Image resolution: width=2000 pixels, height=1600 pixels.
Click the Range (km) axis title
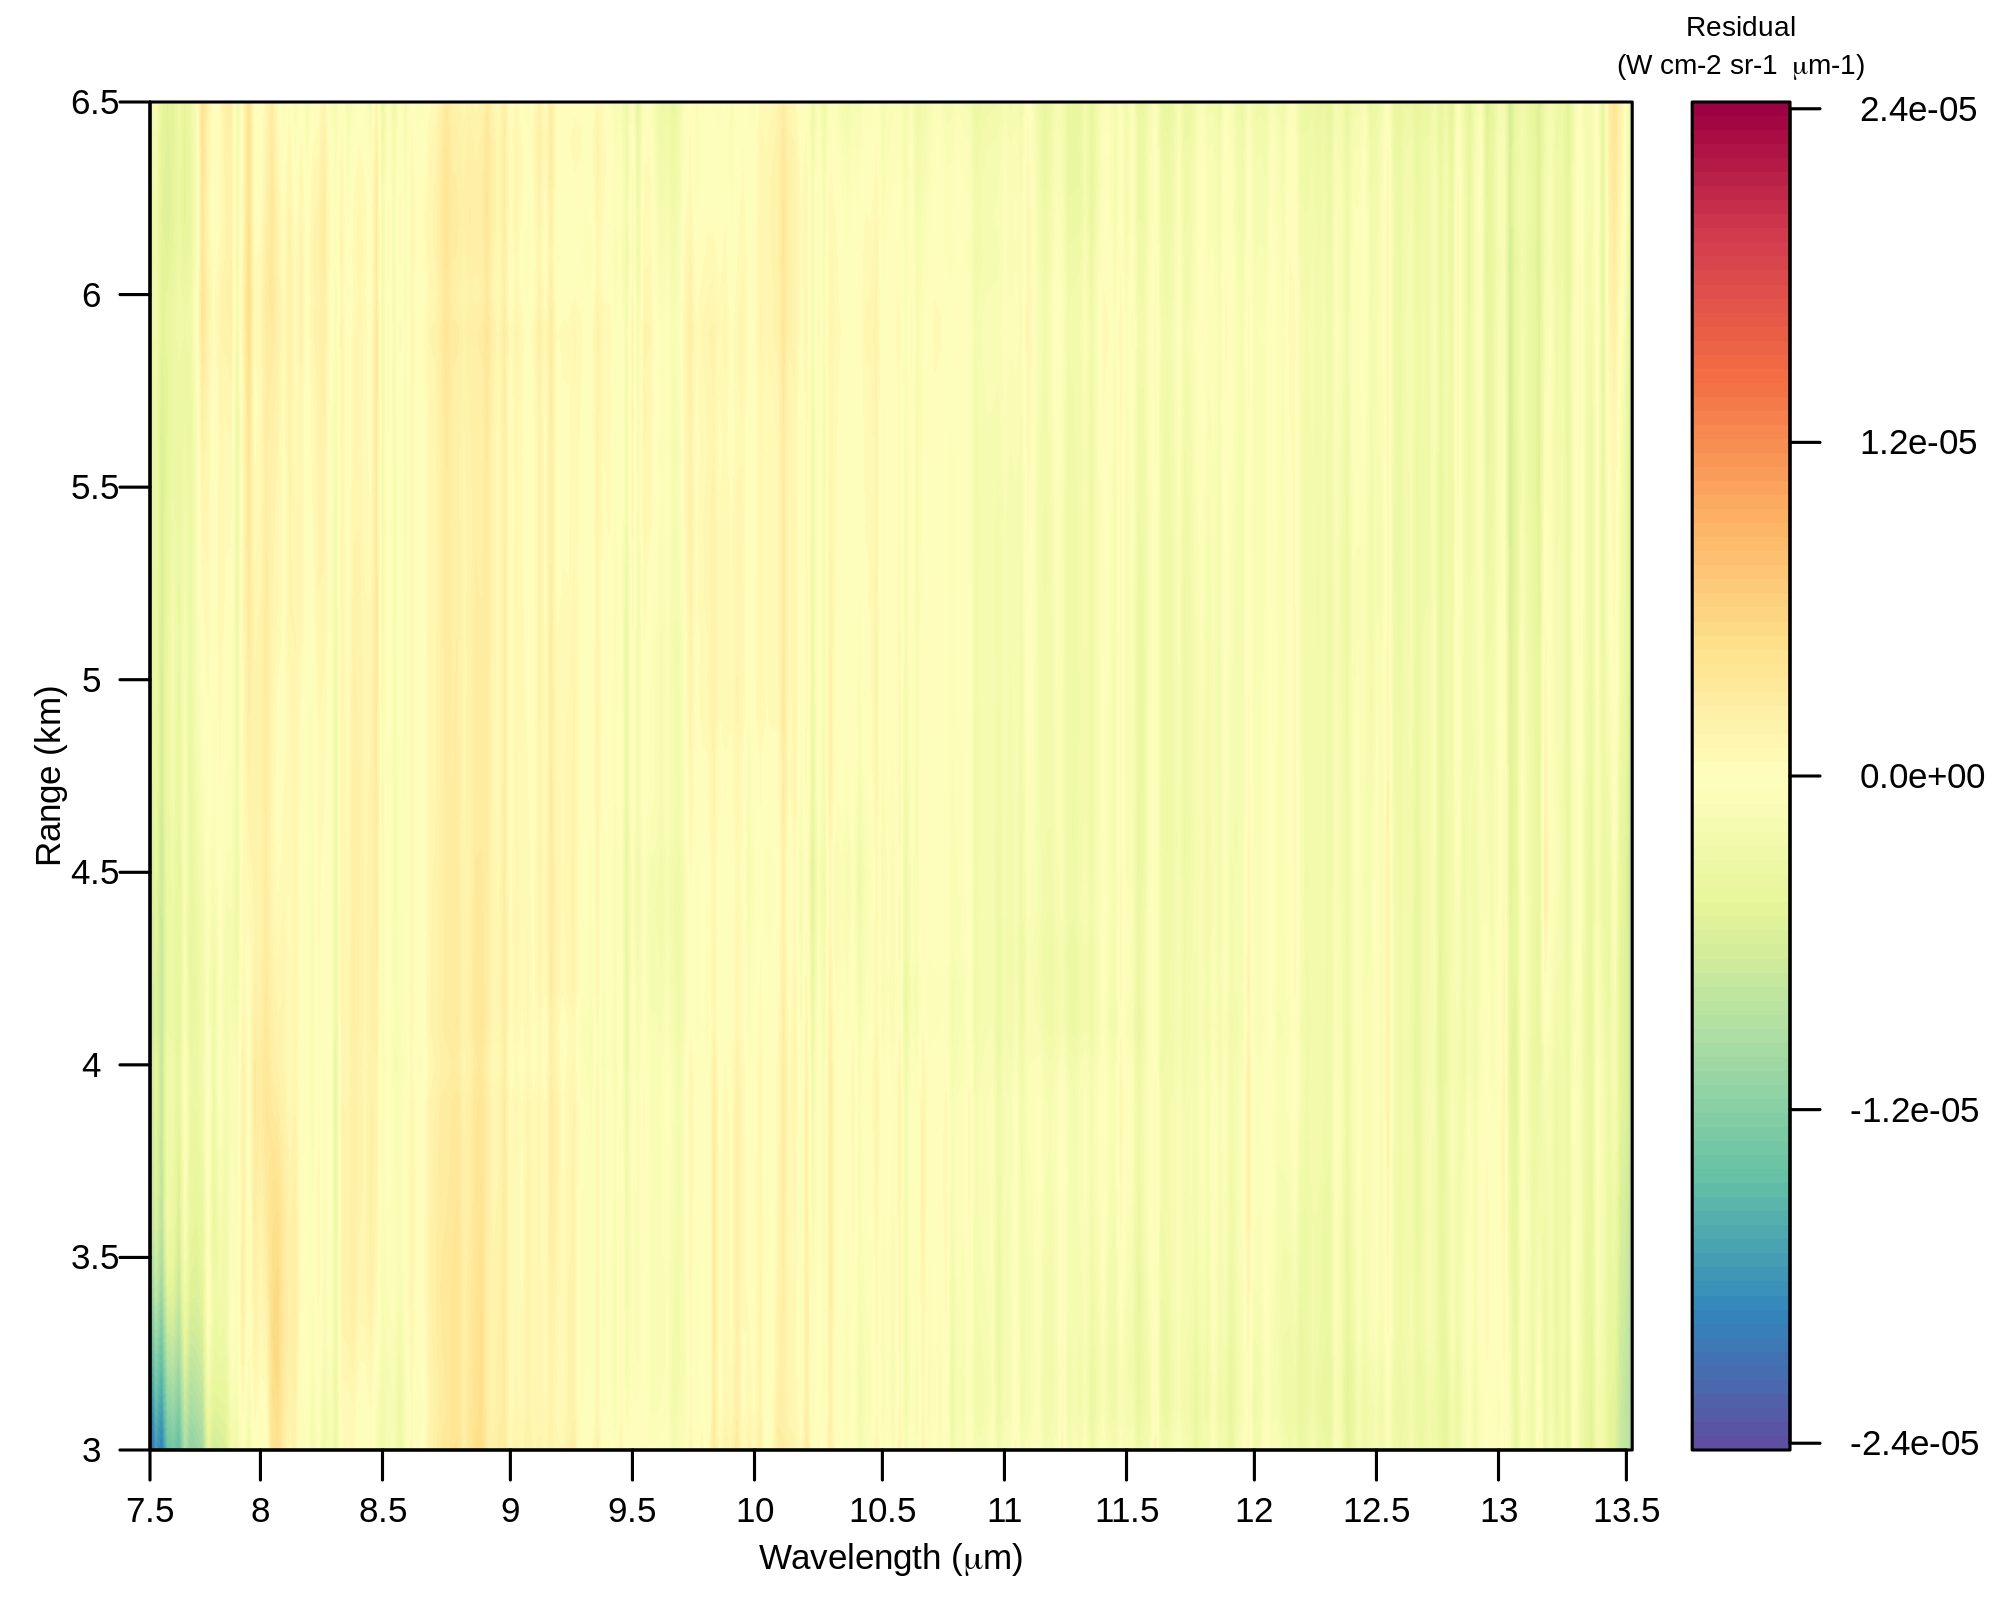tap(49, 776)
